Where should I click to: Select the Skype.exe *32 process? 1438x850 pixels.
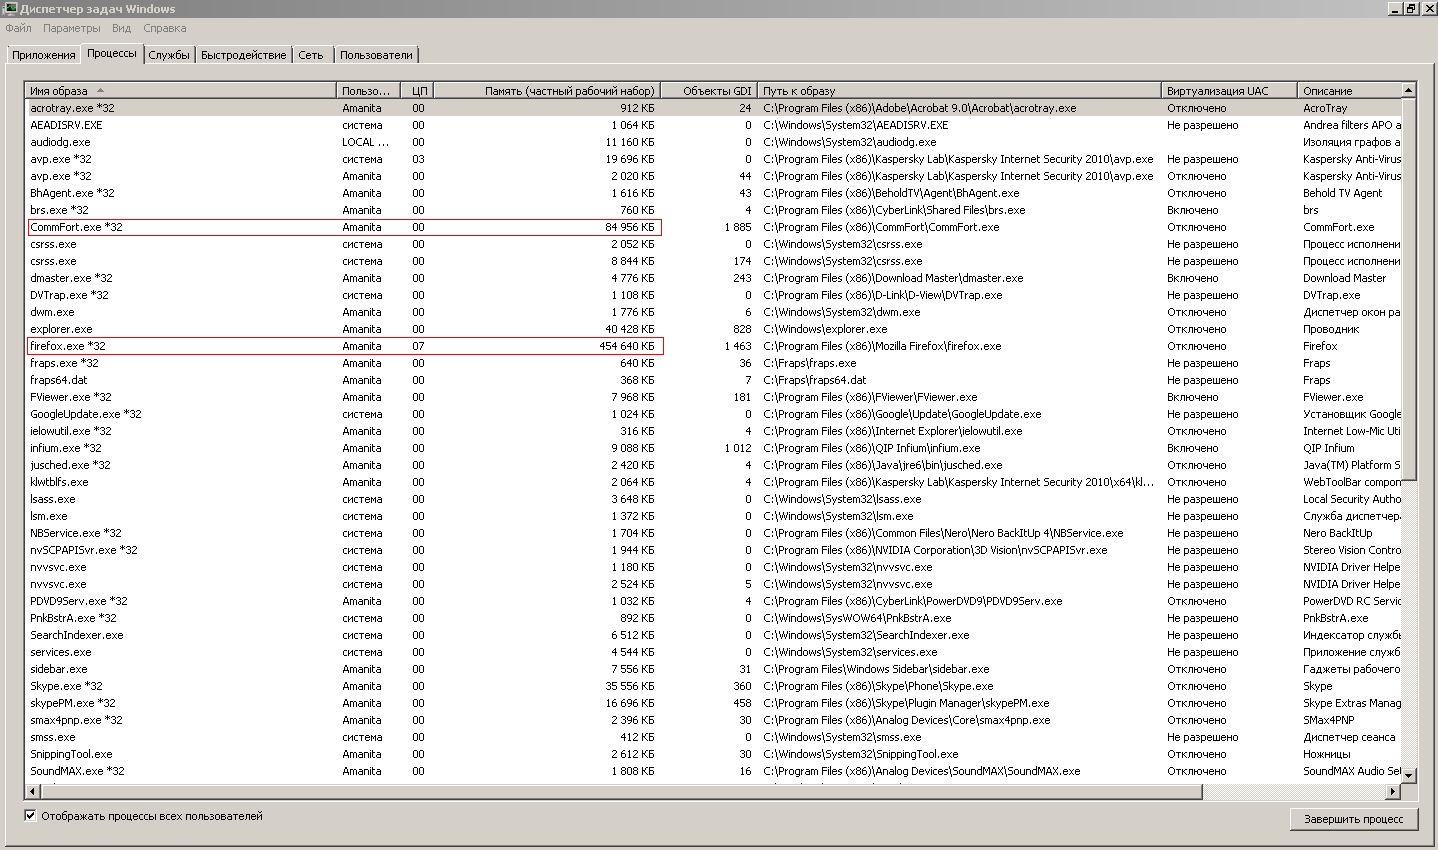(714, 686)
